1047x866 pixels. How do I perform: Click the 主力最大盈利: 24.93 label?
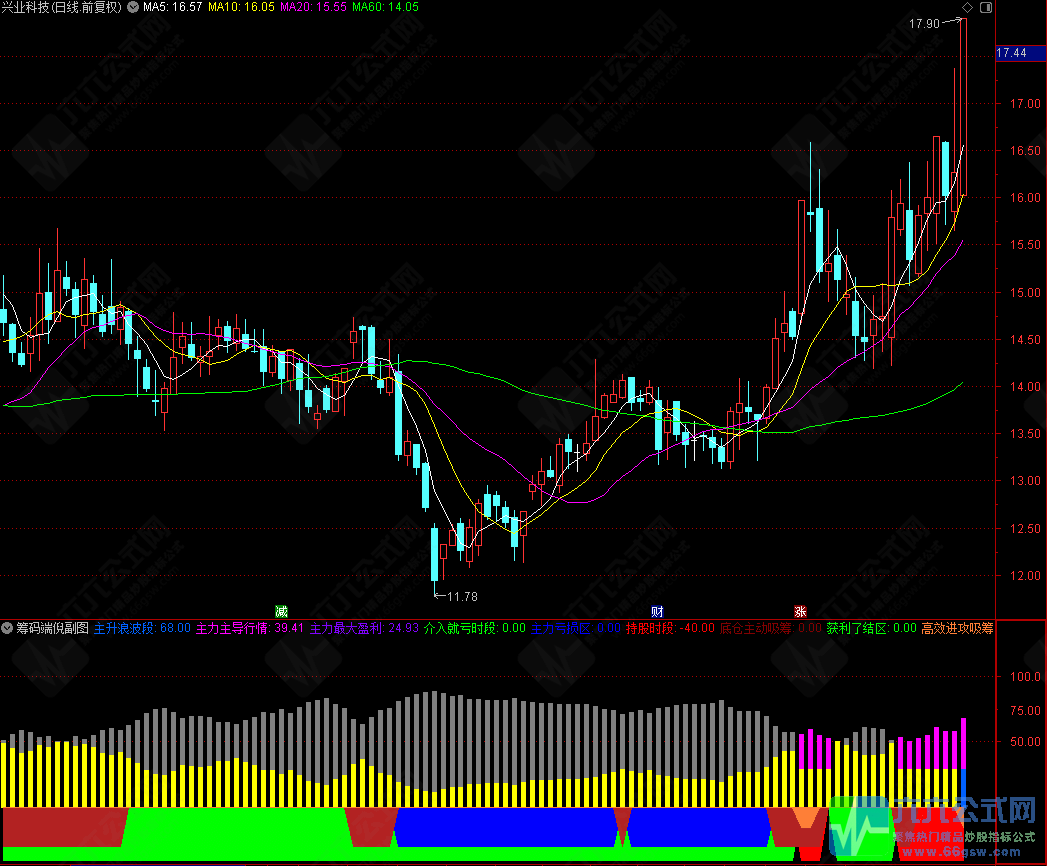(364, 628)
